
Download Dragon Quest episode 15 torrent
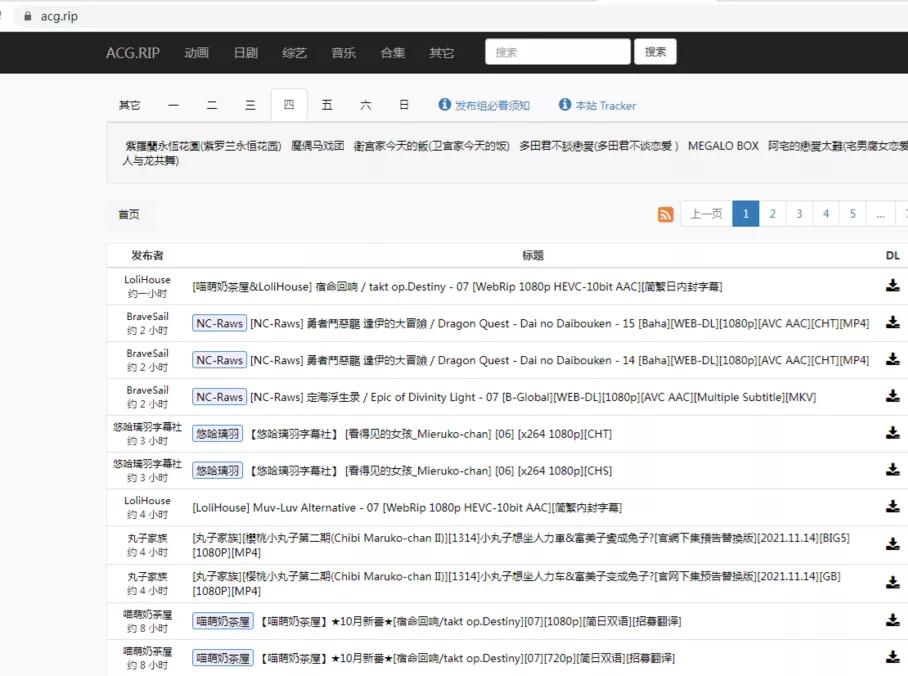(x=891, y=322)
